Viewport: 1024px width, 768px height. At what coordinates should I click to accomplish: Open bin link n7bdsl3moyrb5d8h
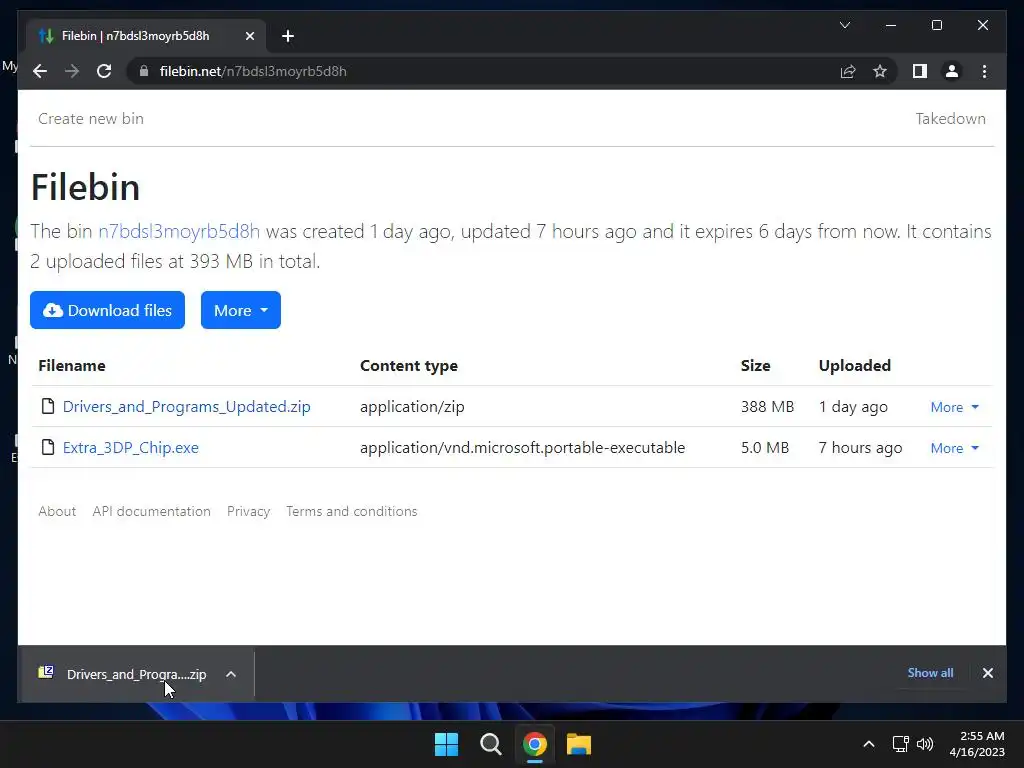click(179, 231)
